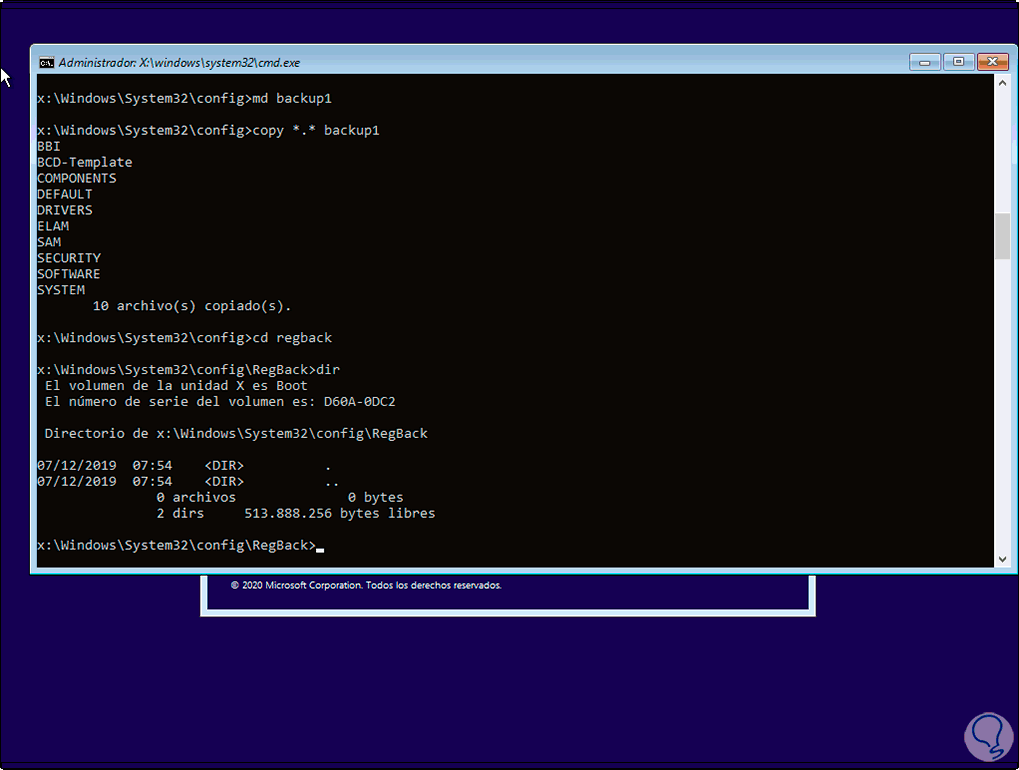This screenshot has height=770, width=1019.
Task: Select the 'BBI' output line
Action: pos(49,146)
